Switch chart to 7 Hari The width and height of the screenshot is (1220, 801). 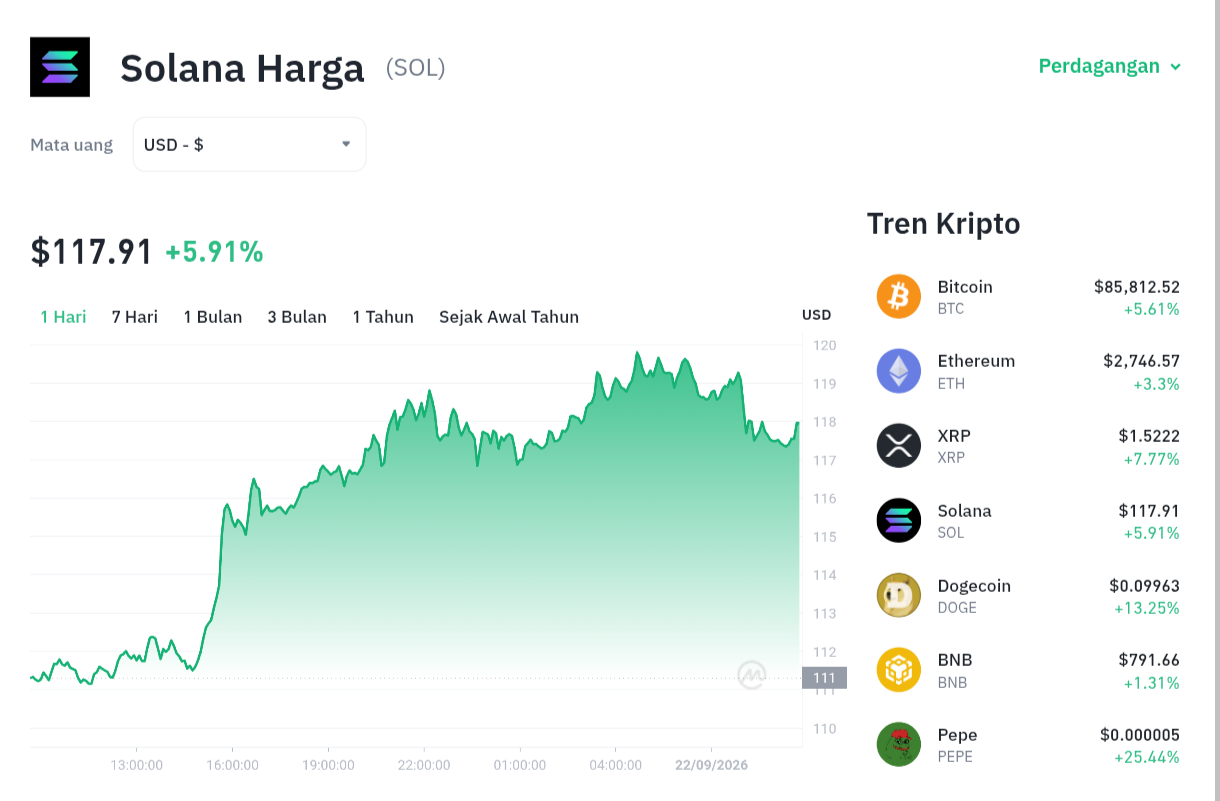(135, 317)
